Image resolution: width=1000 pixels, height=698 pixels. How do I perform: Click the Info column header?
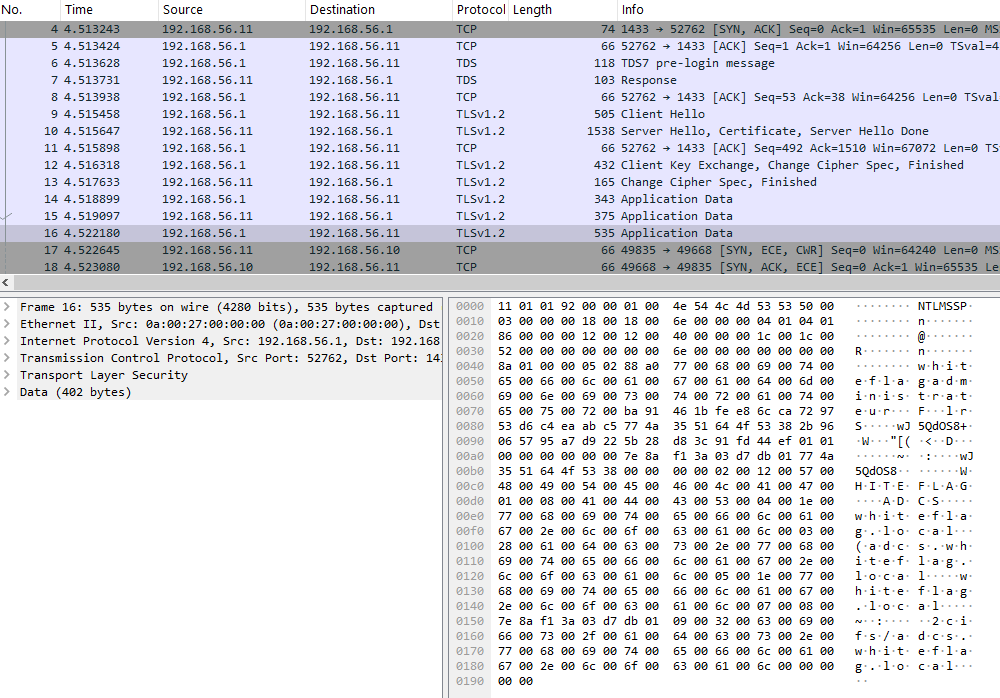tap(632, 9)
